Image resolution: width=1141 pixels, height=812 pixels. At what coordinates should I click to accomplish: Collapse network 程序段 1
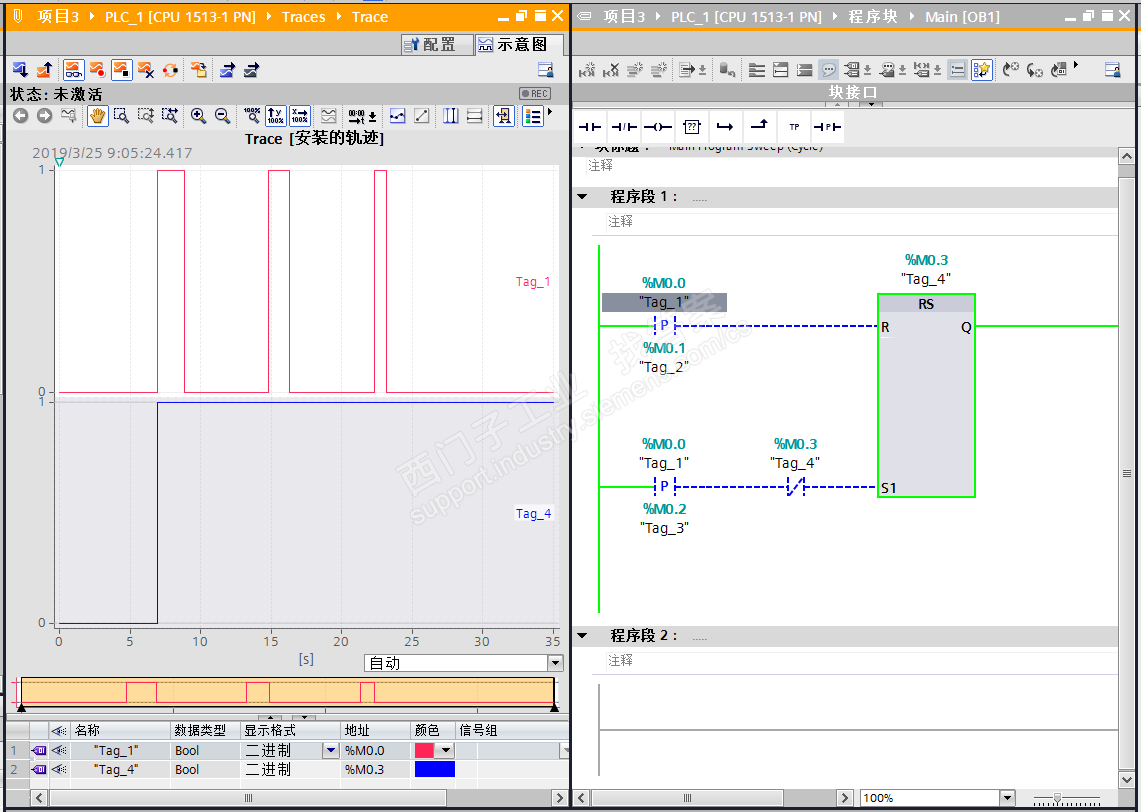(582, 197)
